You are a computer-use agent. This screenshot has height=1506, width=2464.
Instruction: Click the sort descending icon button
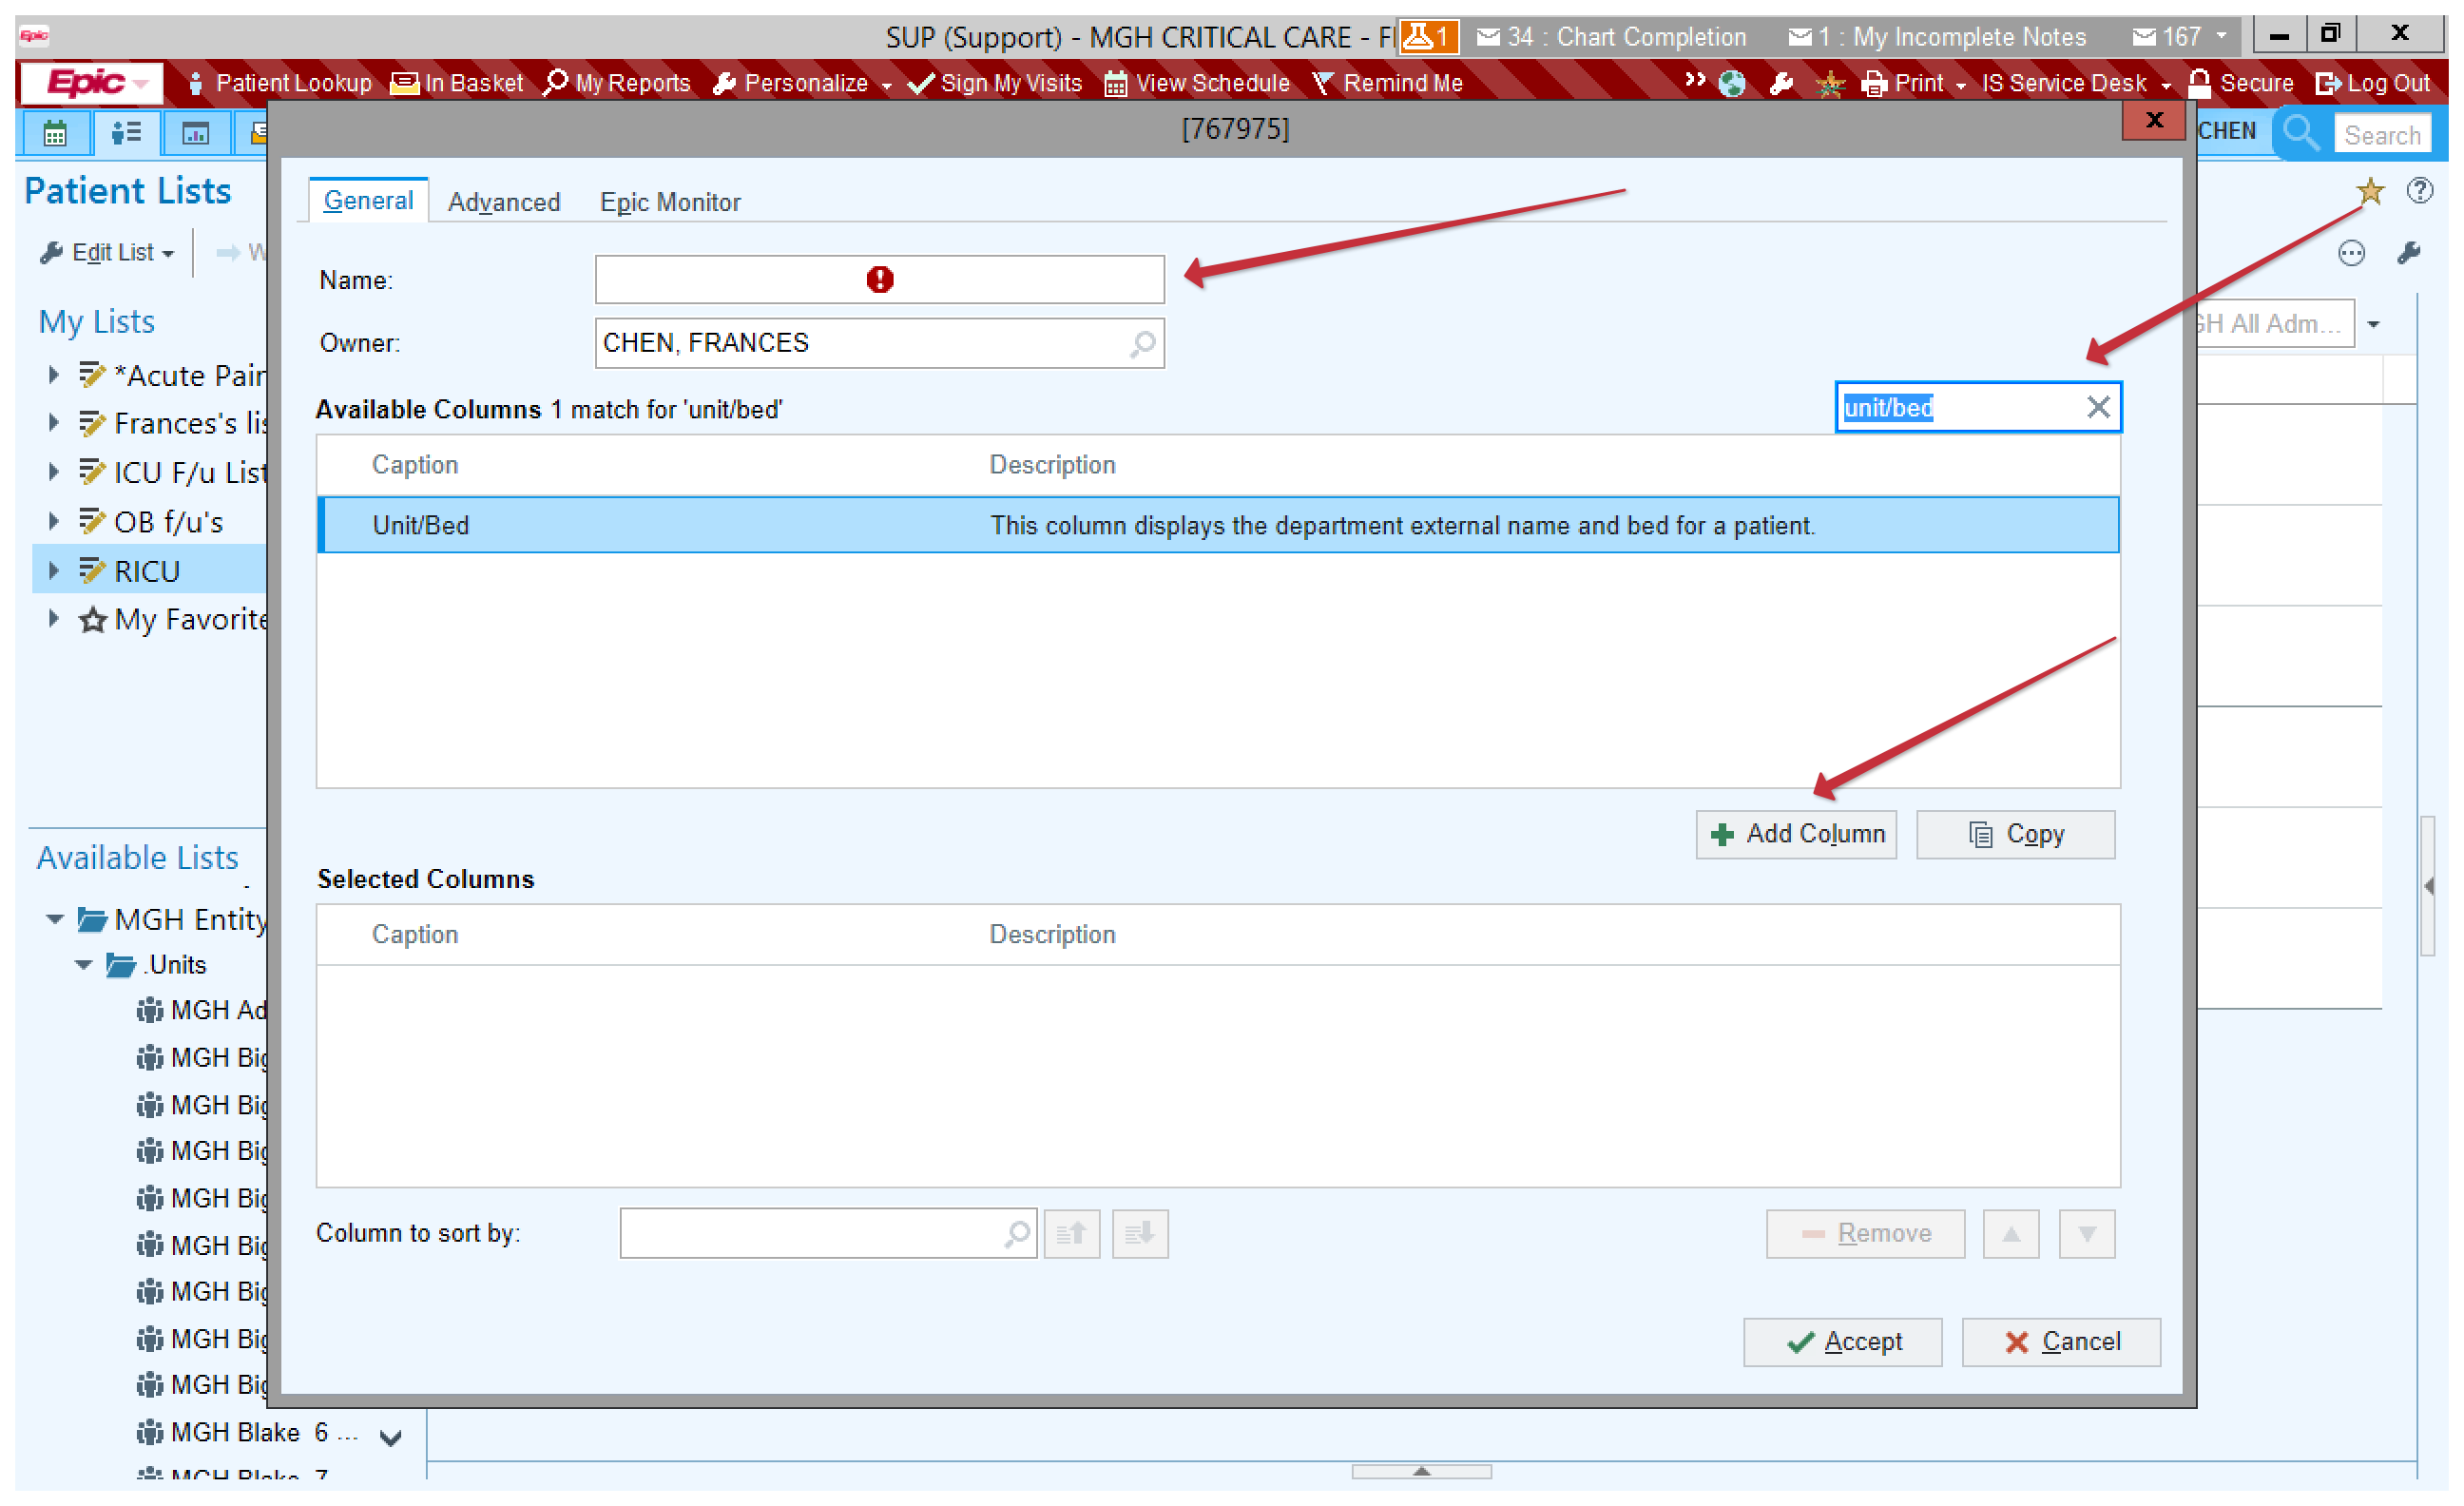click(1139, 1234)
